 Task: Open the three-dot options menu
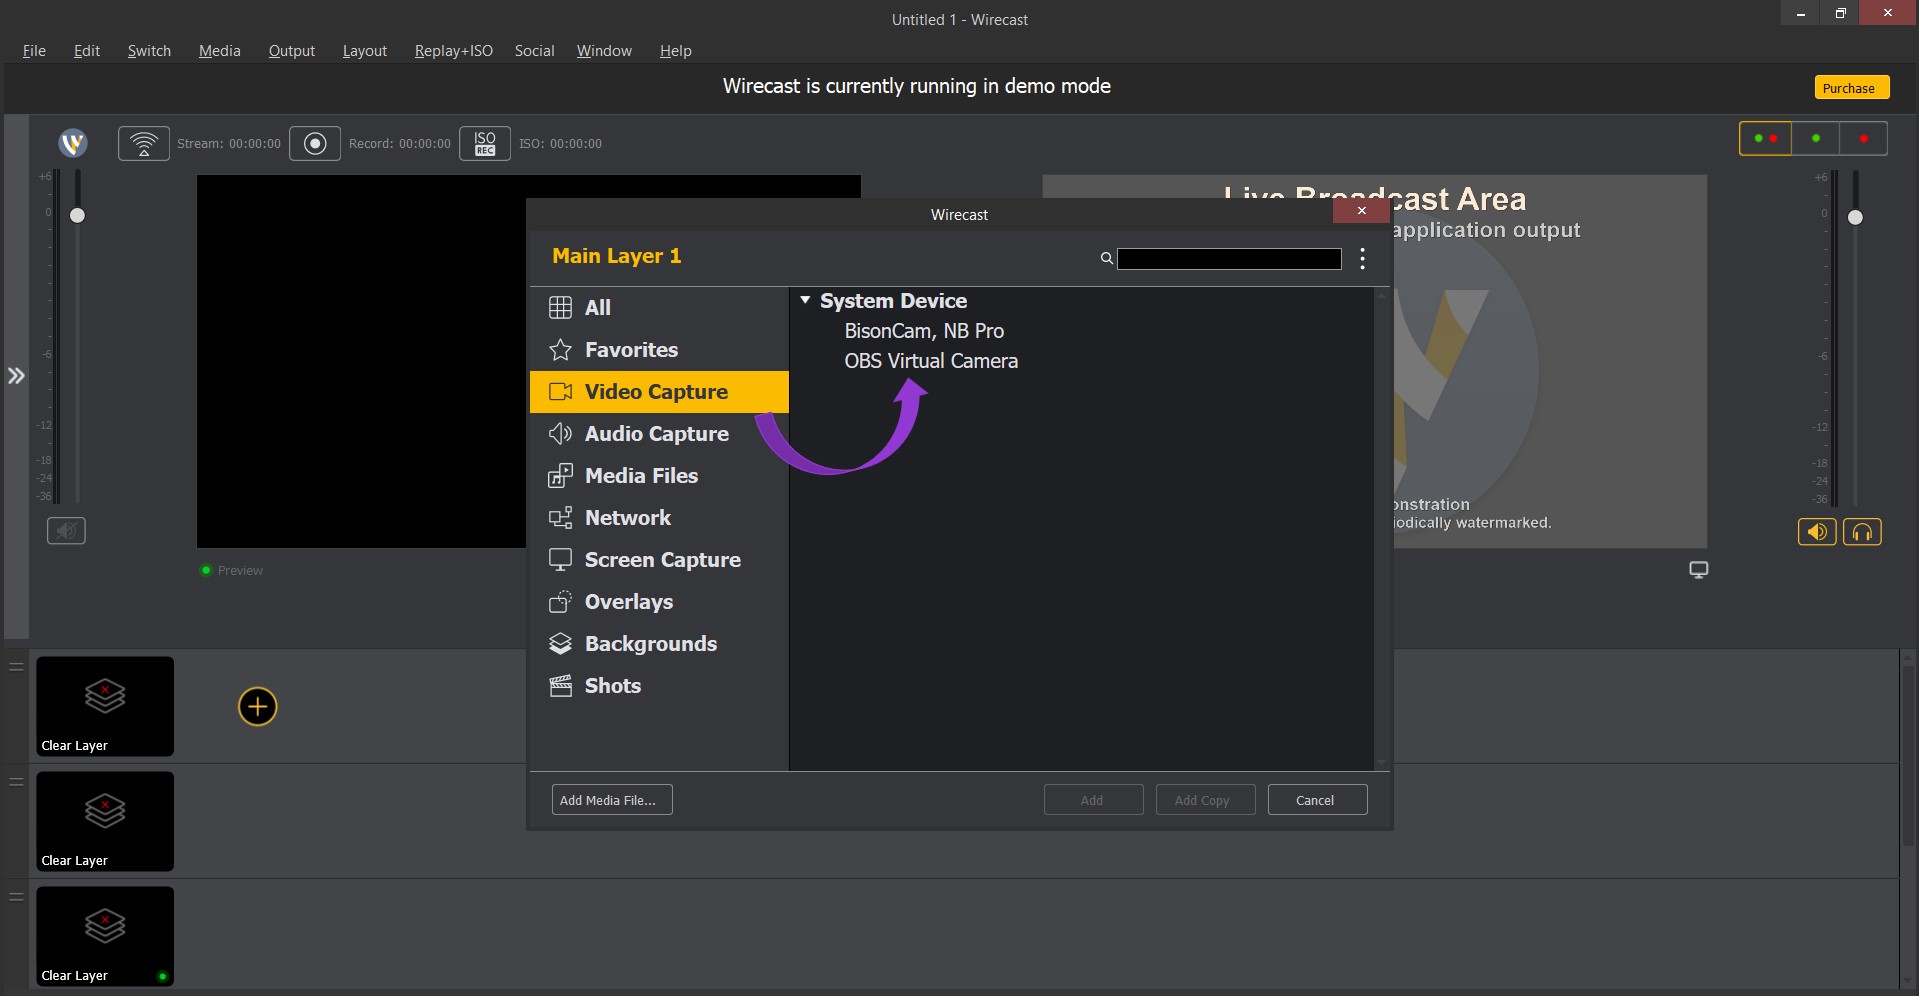[1362, 258]
